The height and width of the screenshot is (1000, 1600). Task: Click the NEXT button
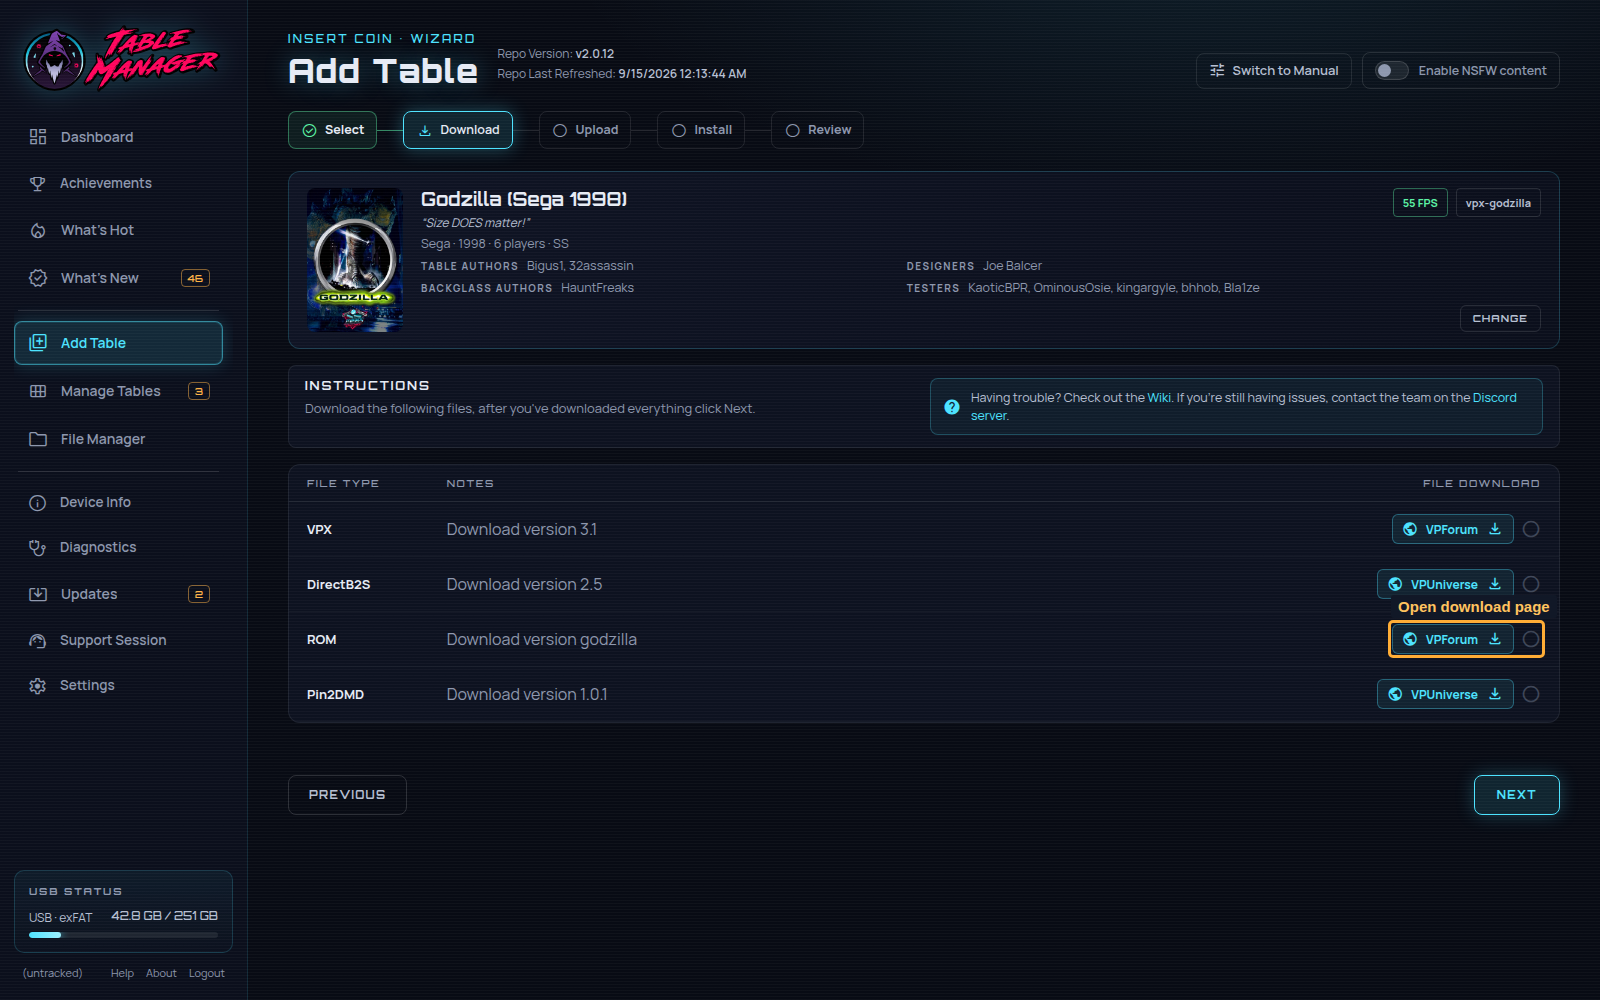coord(1516,795)
